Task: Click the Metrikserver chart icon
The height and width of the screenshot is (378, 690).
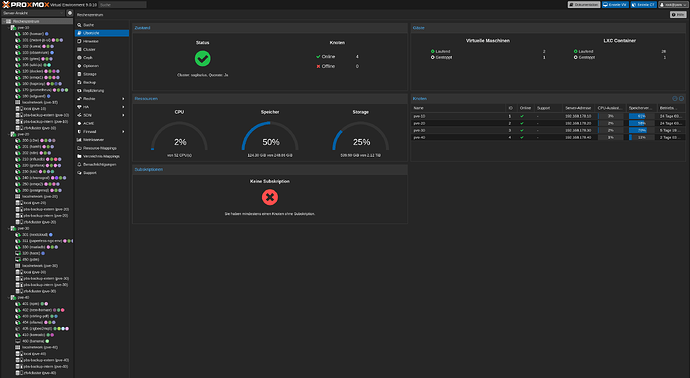Action: click(79, 140)
